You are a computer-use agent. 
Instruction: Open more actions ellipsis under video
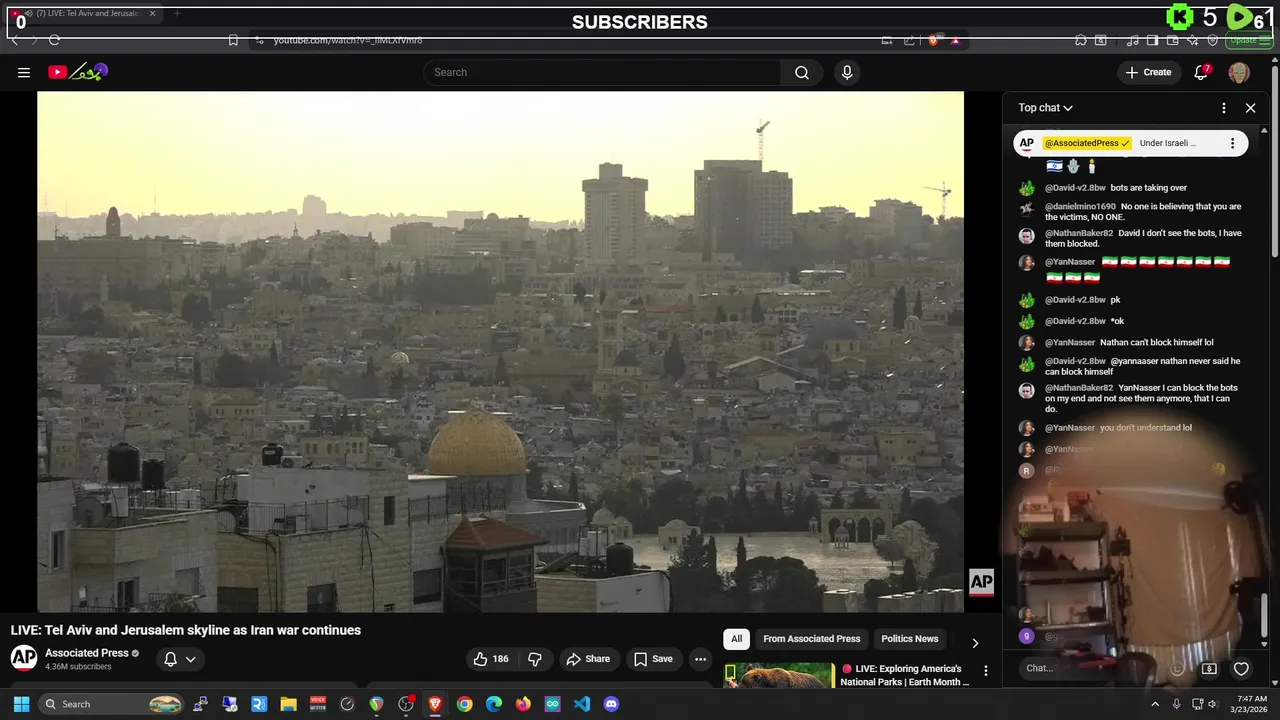coord(700,659)
